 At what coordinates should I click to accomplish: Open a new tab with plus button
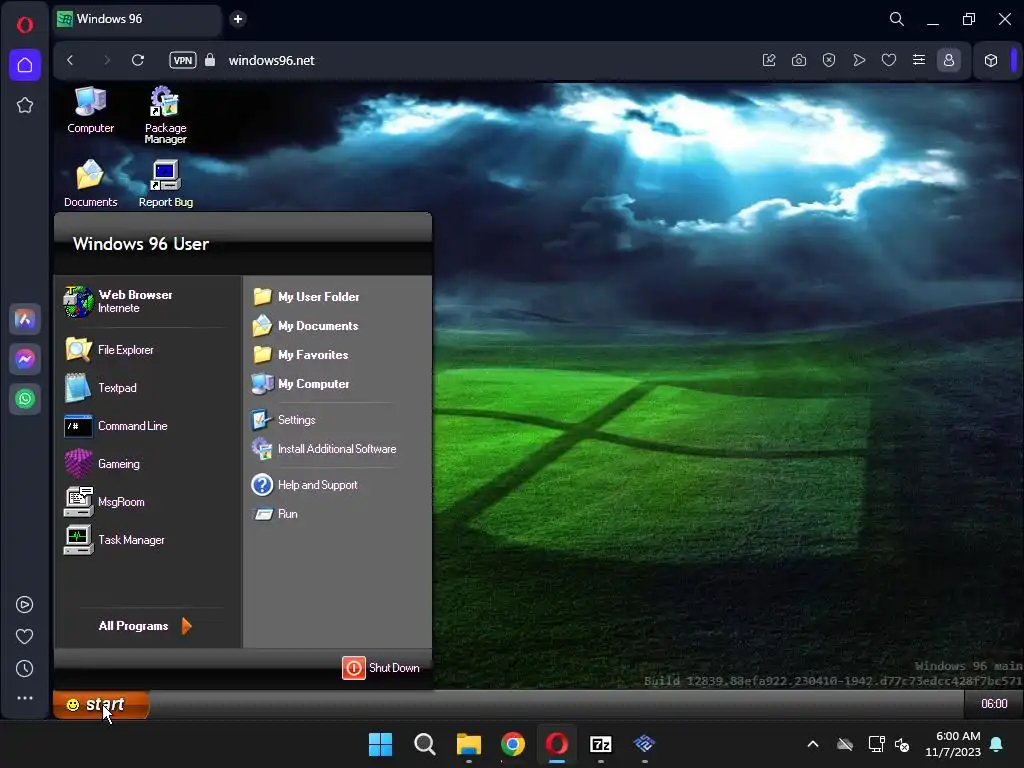click(x=238, y=19)
